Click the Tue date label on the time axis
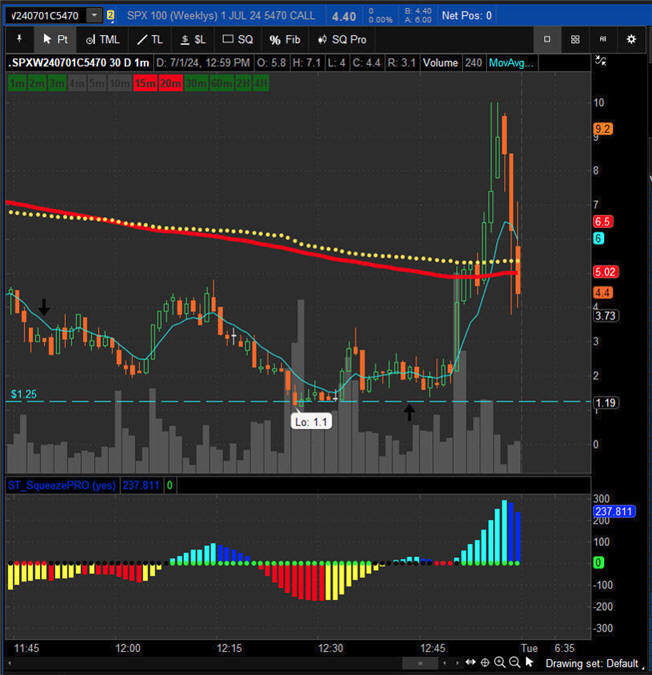This screenshot has height=675, width=652. 529,648
